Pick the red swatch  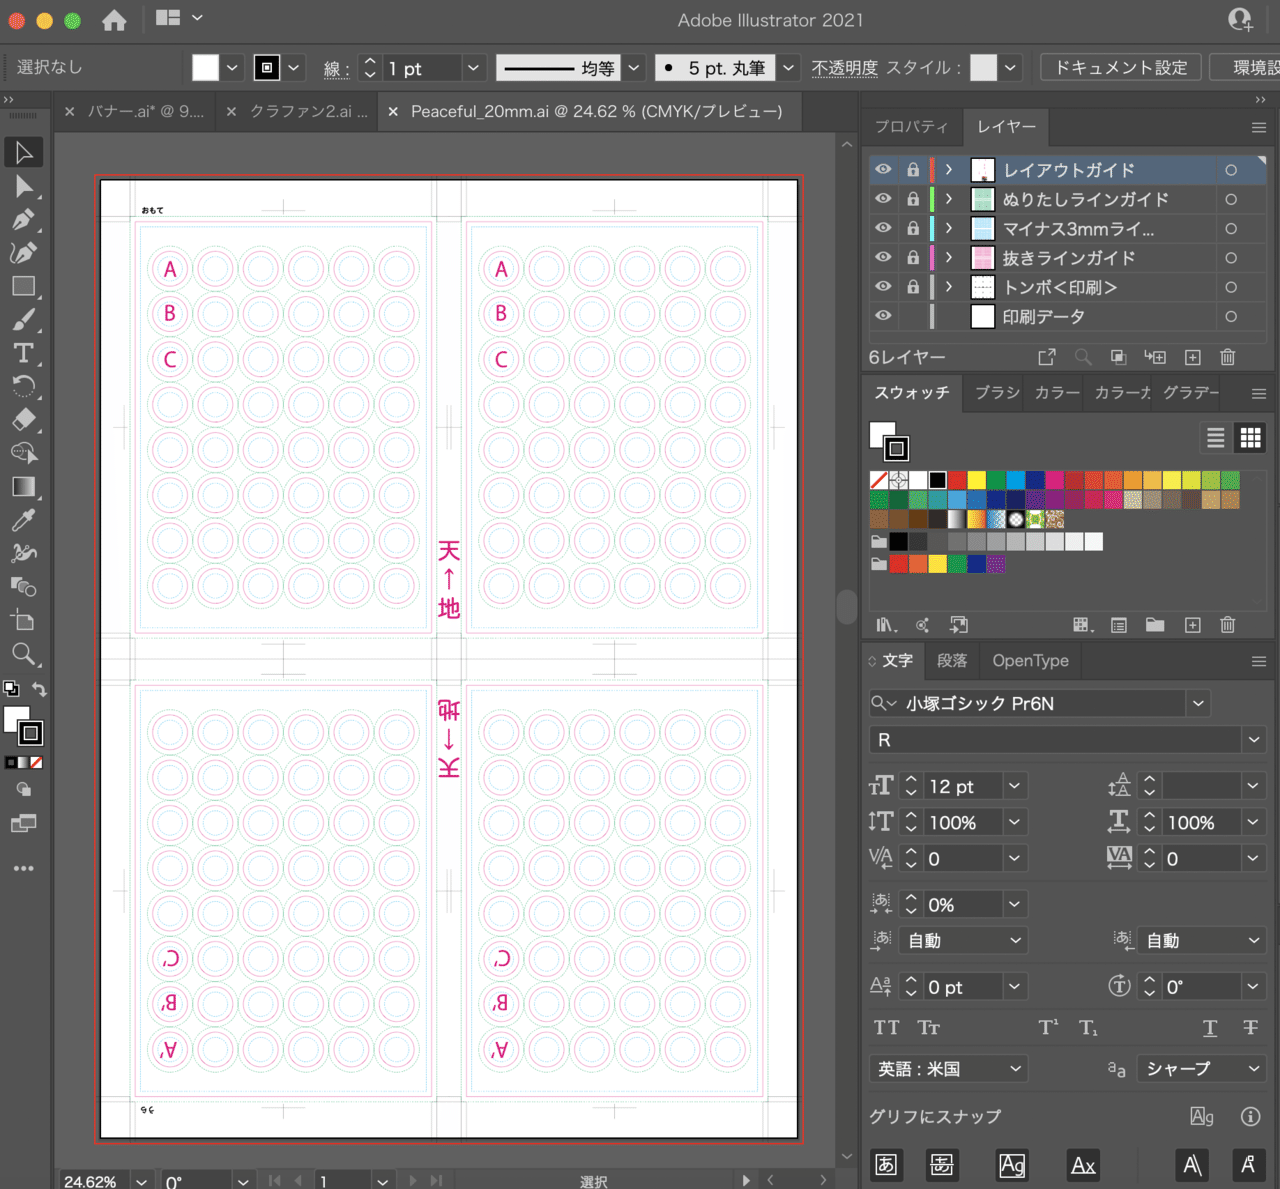click(x=957, y=480)
